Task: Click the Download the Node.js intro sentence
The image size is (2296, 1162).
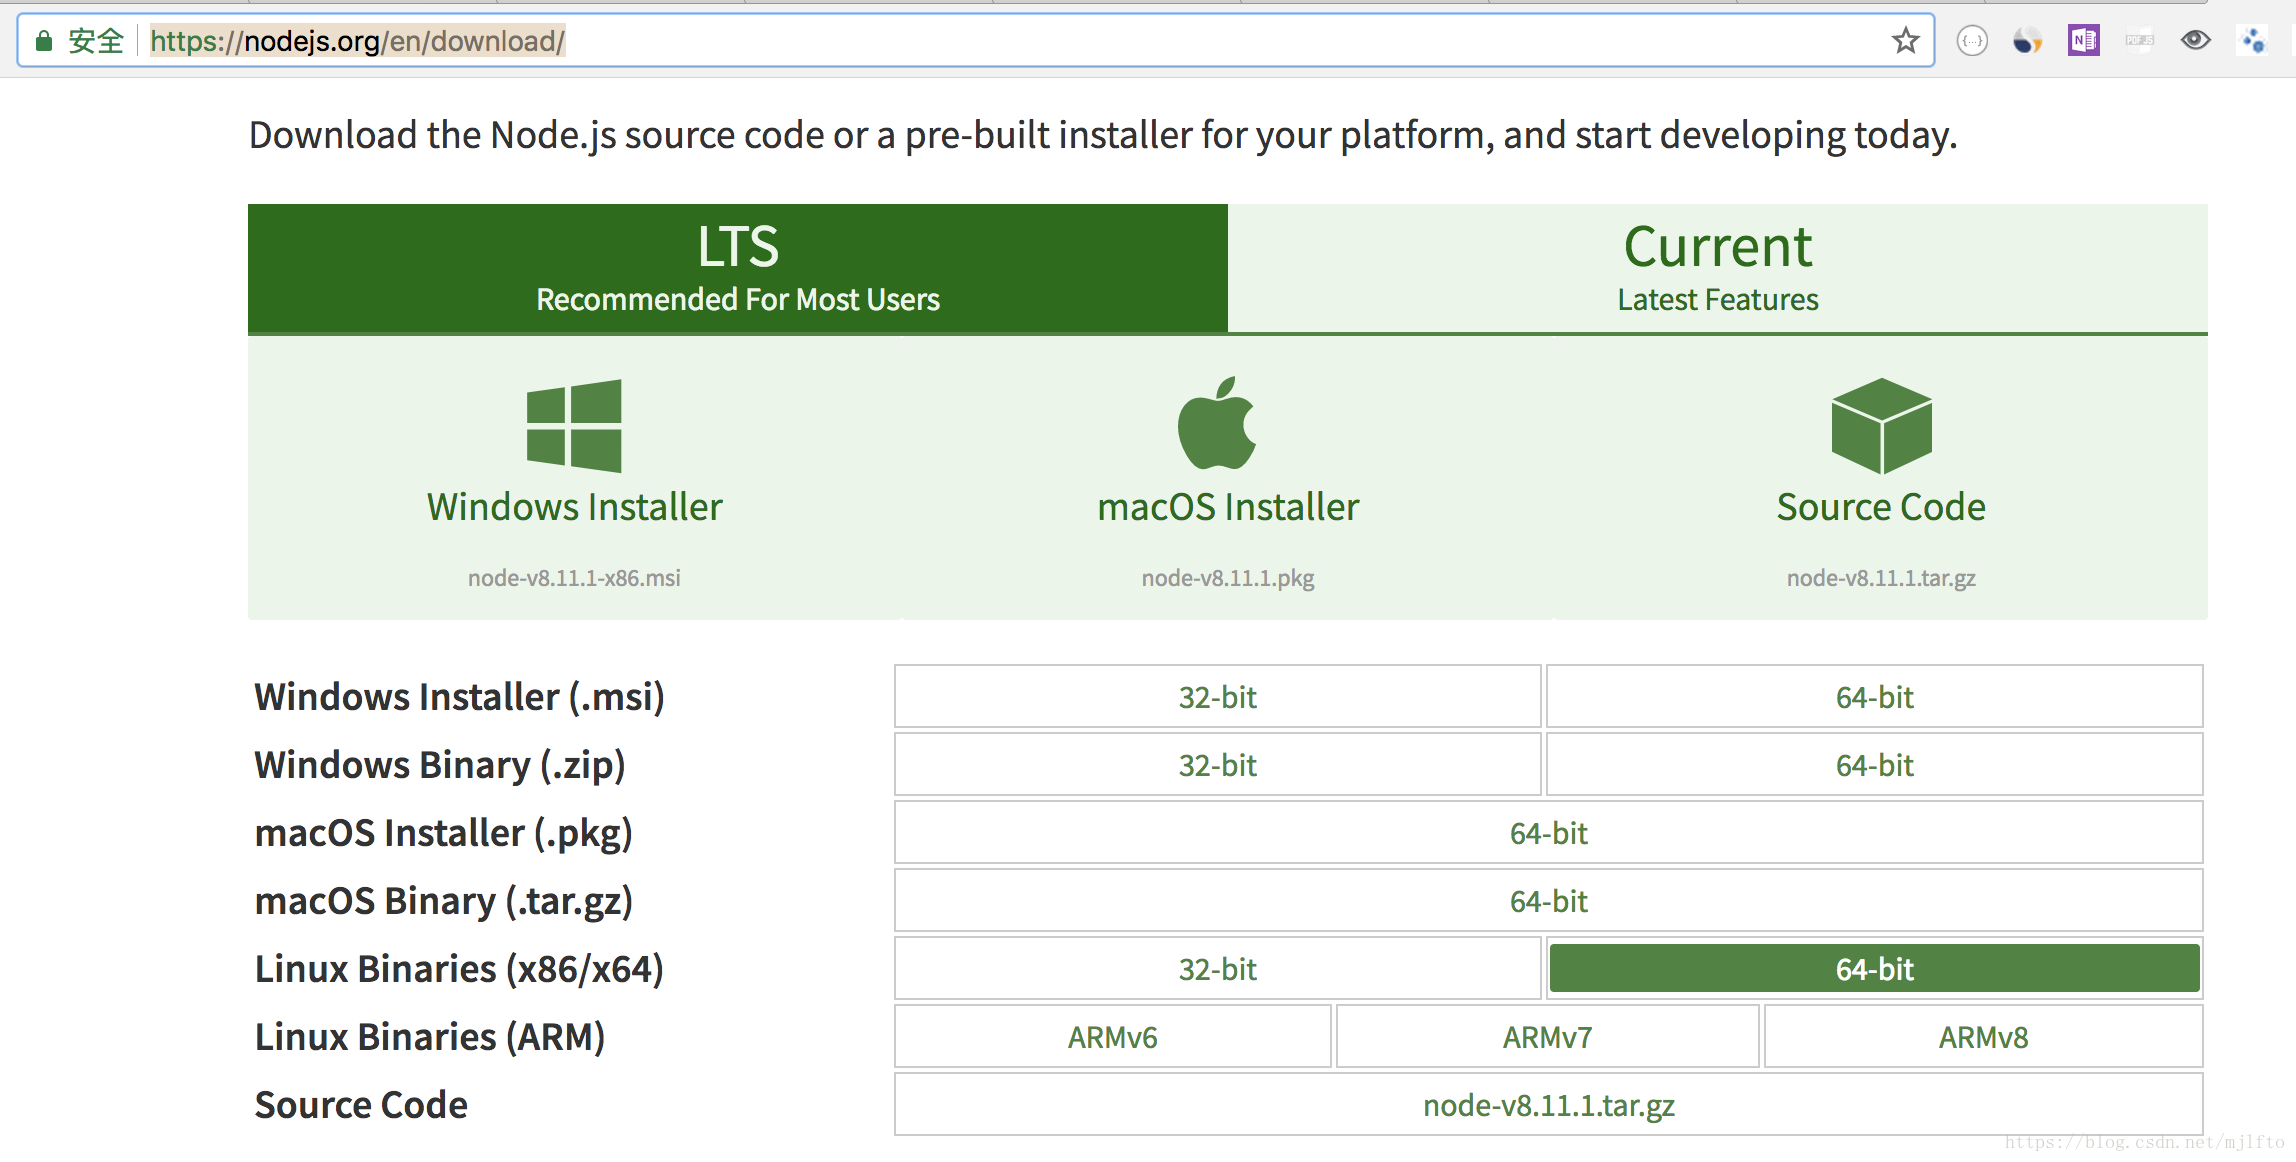Action: pos(1103,135)
